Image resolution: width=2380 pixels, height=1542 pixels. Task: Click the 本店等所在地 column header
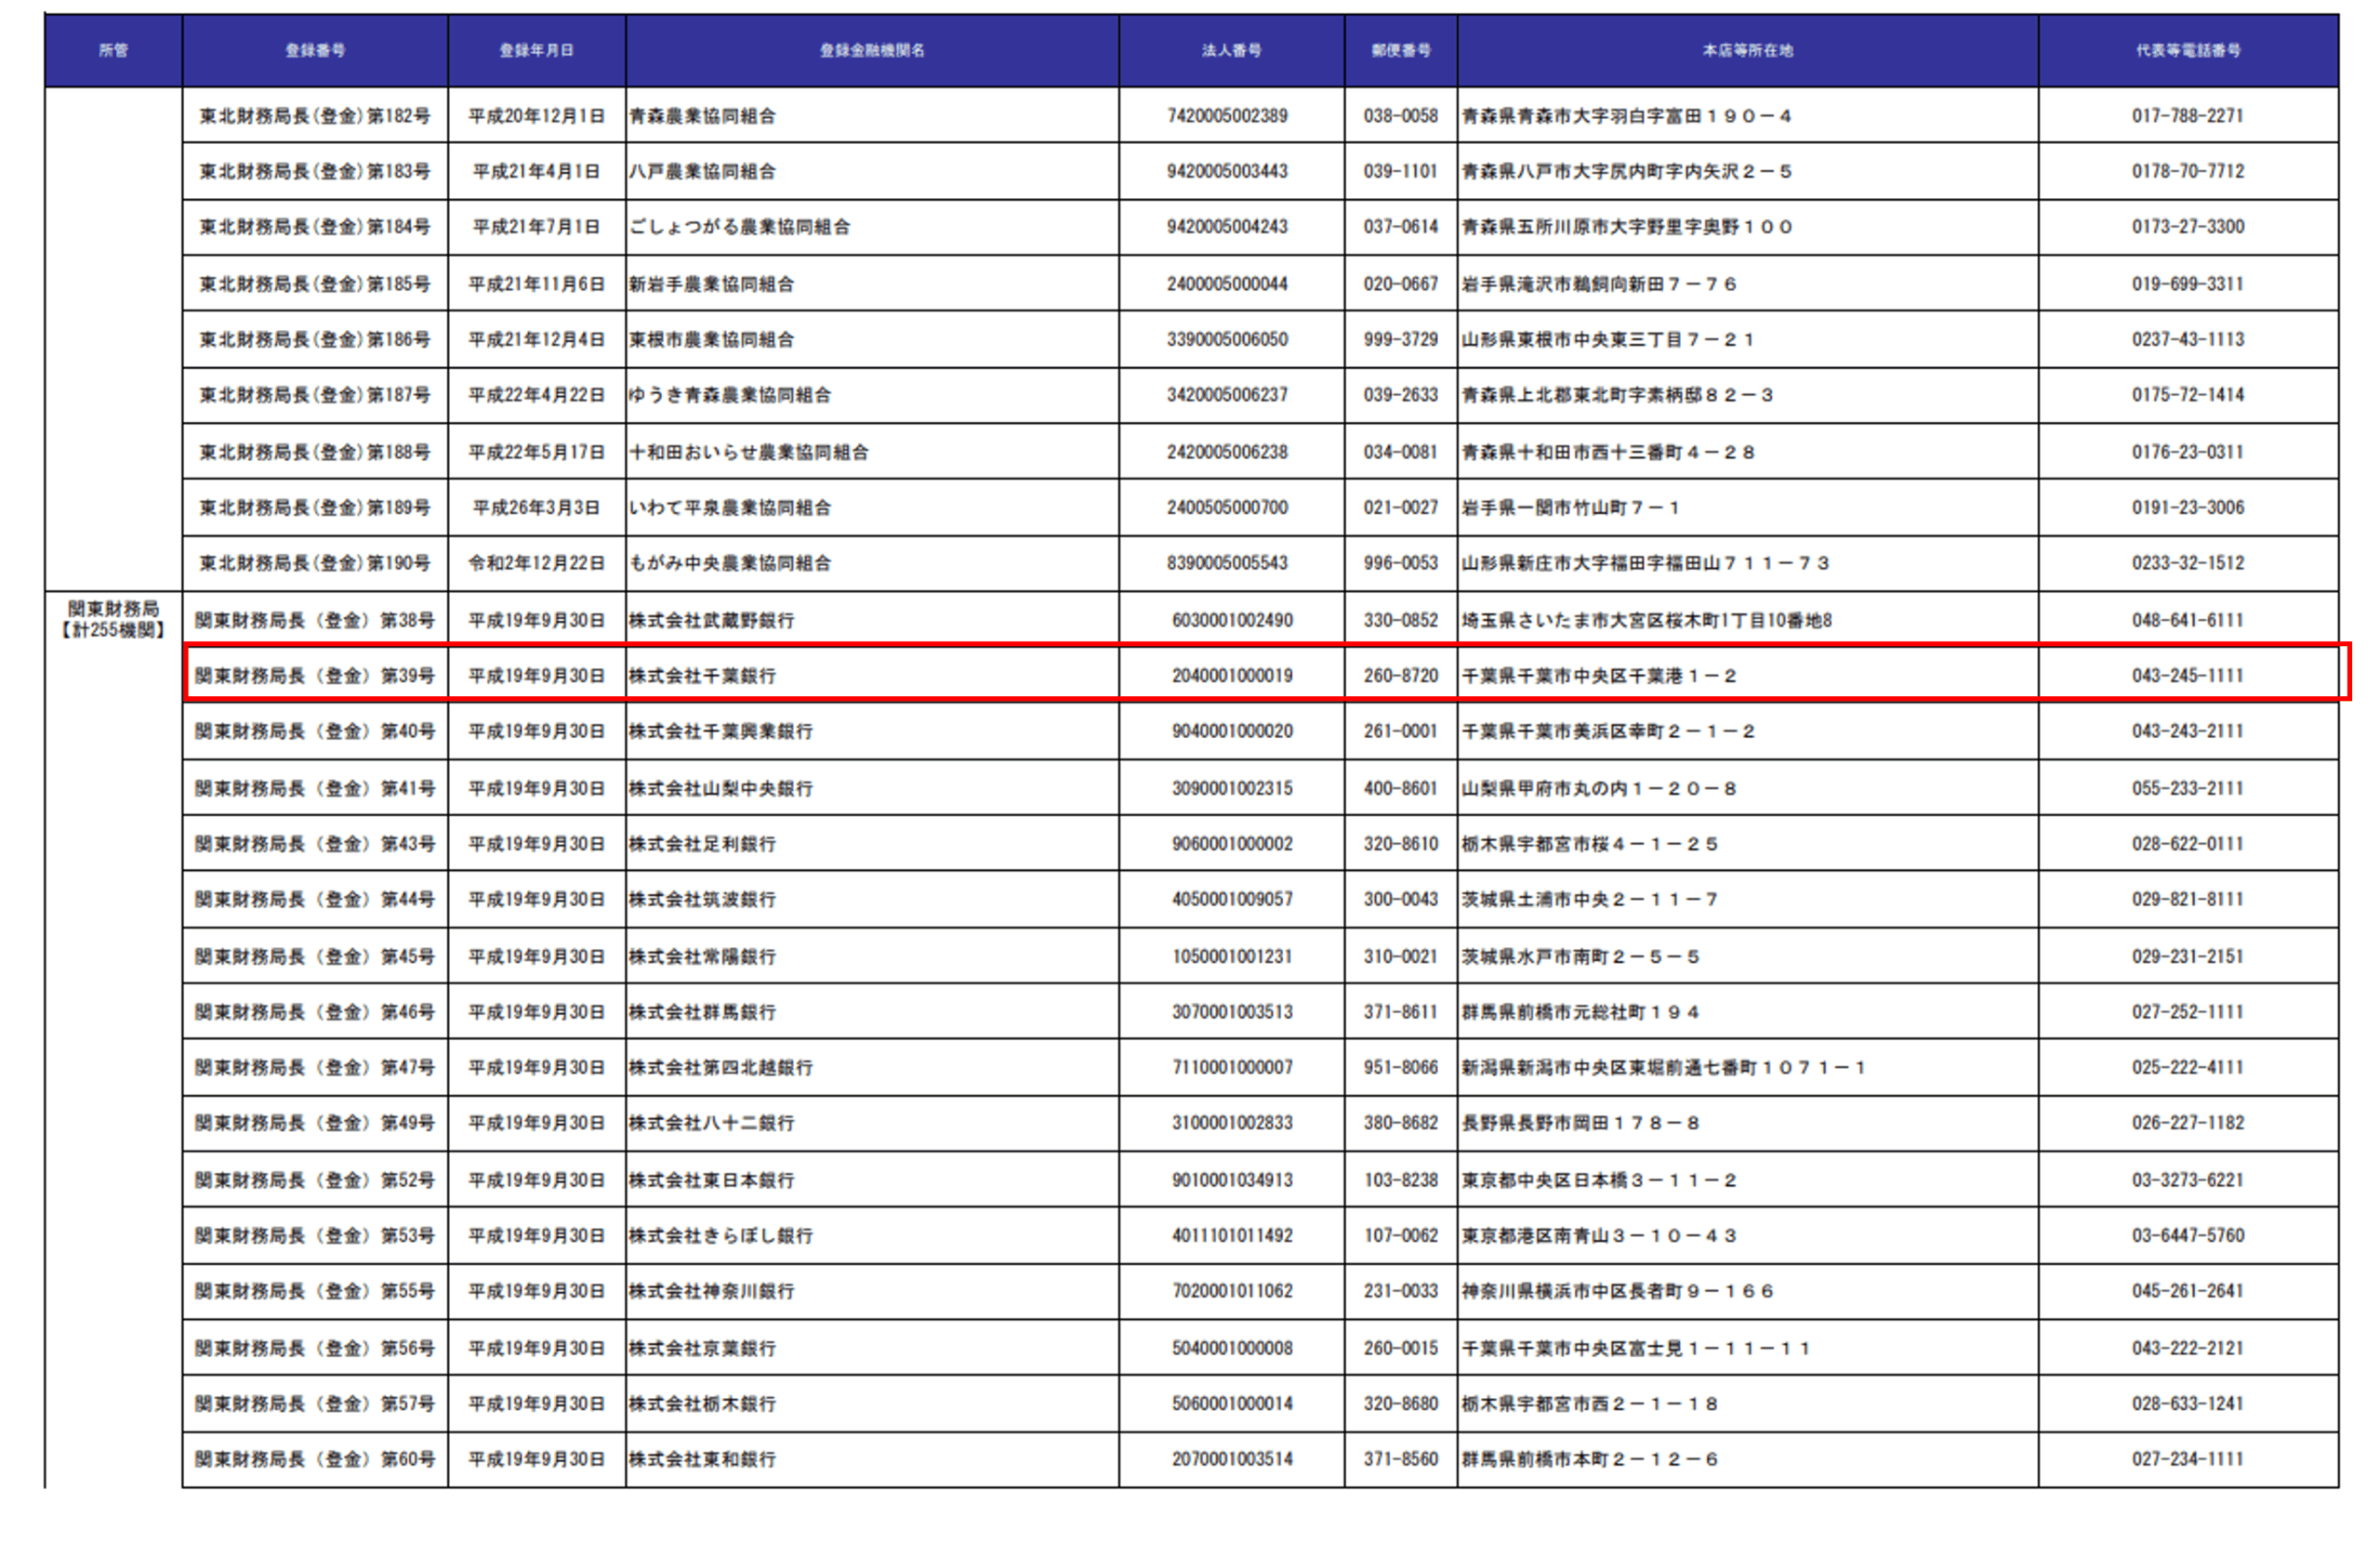[1747, 50]
